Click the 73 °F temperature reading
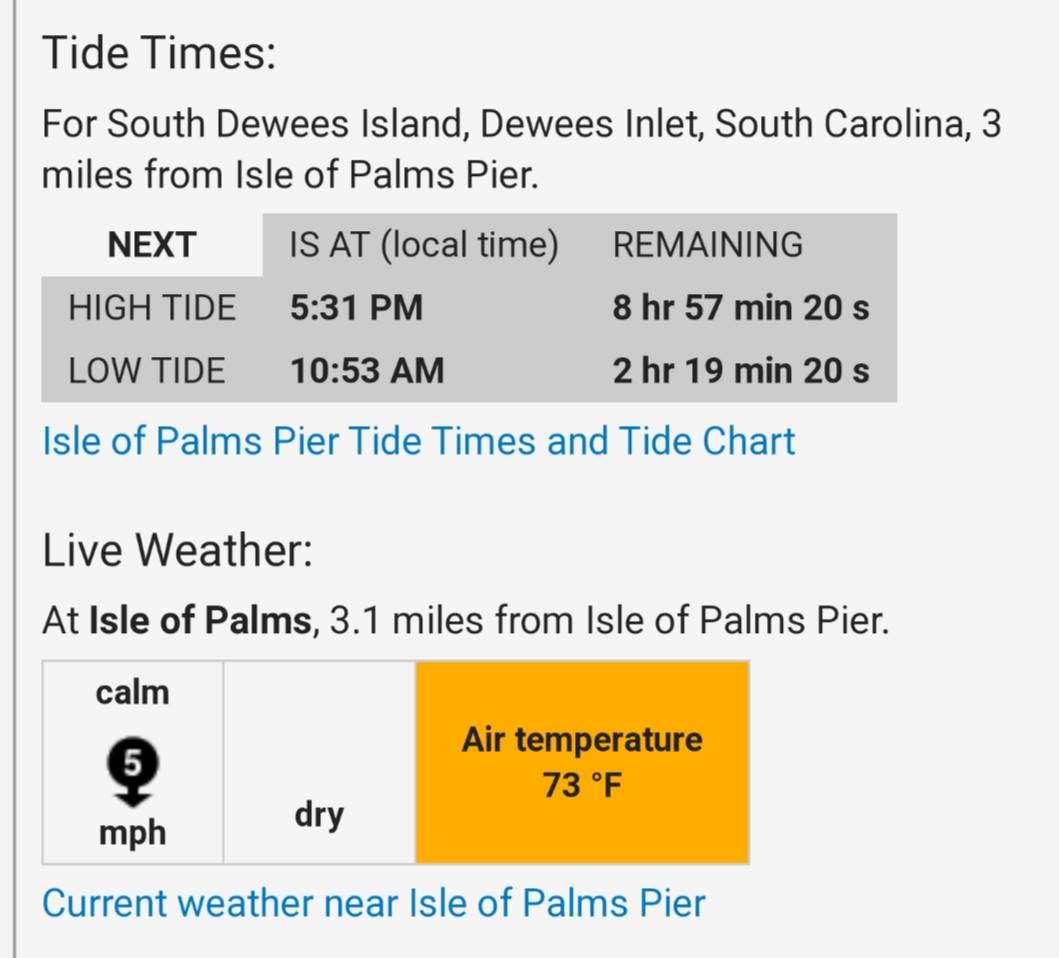The image size is (1059, 958). point(582,785)
